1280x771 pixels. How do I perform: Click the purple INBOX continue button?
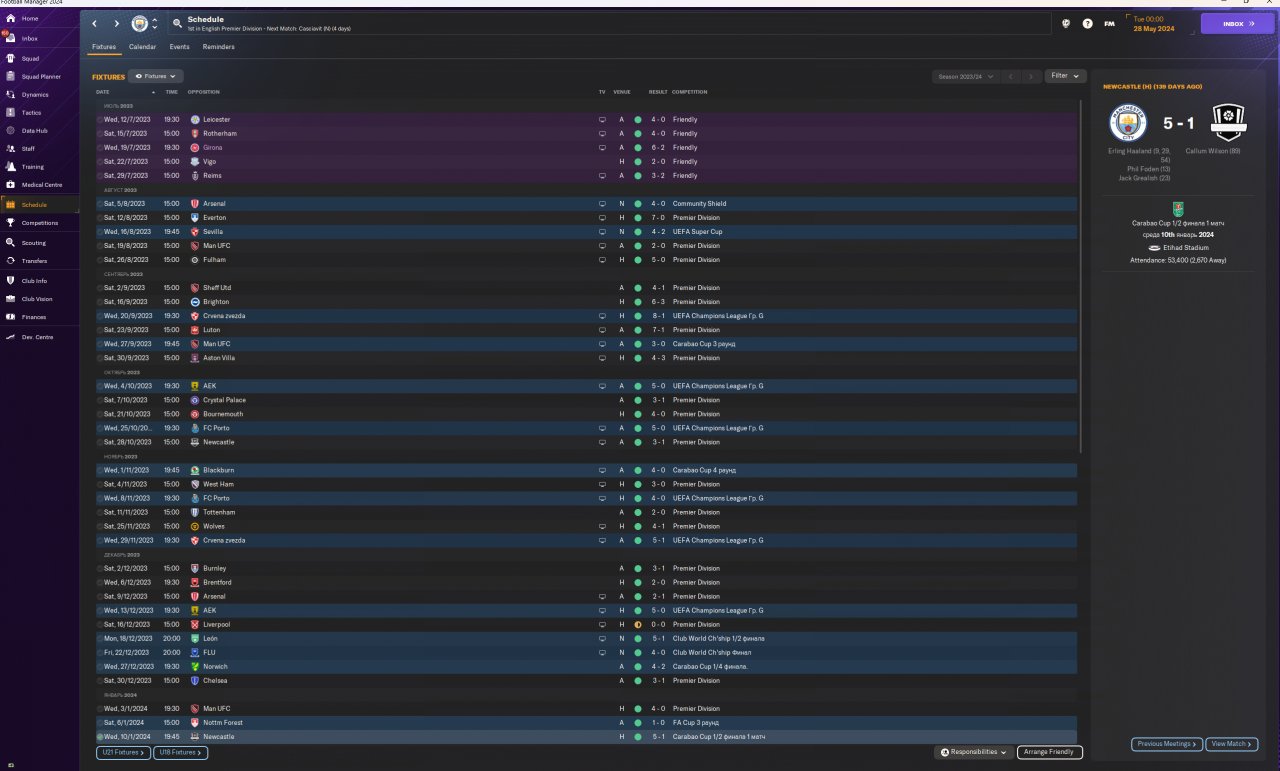[1237, 23]
